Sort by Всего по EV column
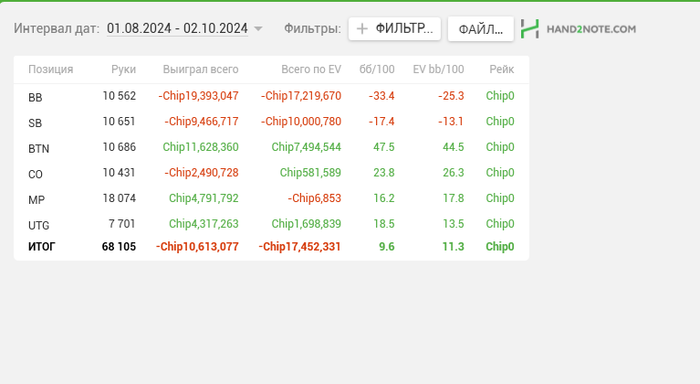 point(311,69)
